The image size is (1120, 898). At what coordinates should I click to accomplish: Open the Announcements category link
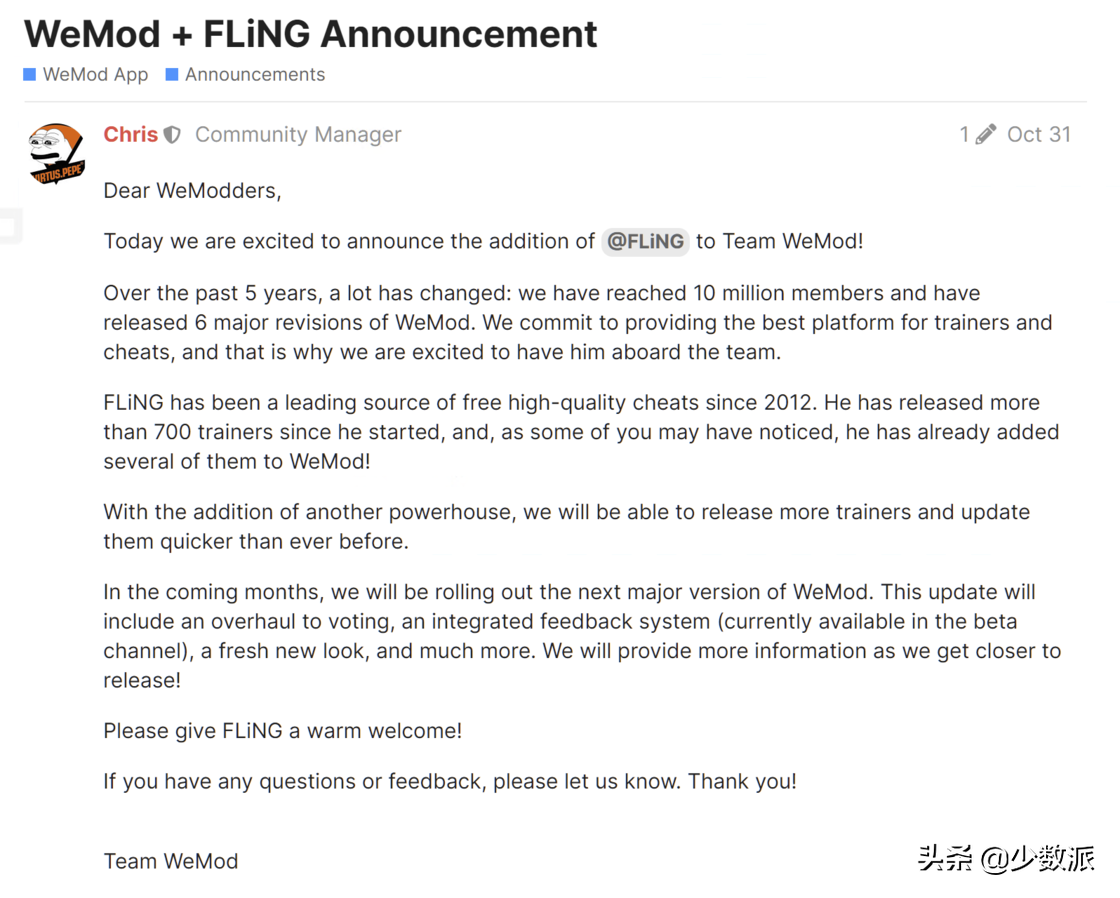(255, 75)
